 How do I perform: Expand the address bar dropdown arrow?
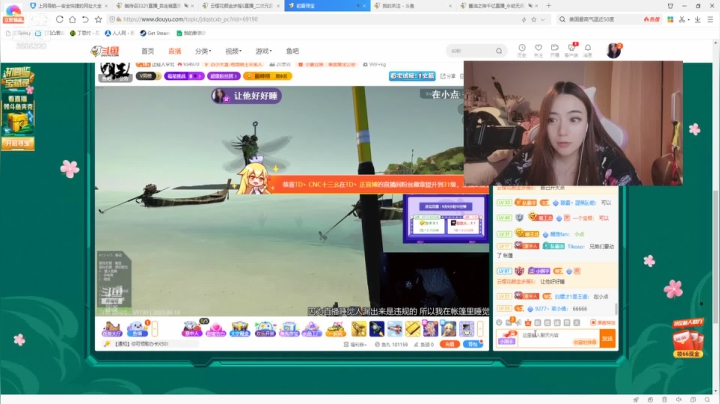coord(543,20)
